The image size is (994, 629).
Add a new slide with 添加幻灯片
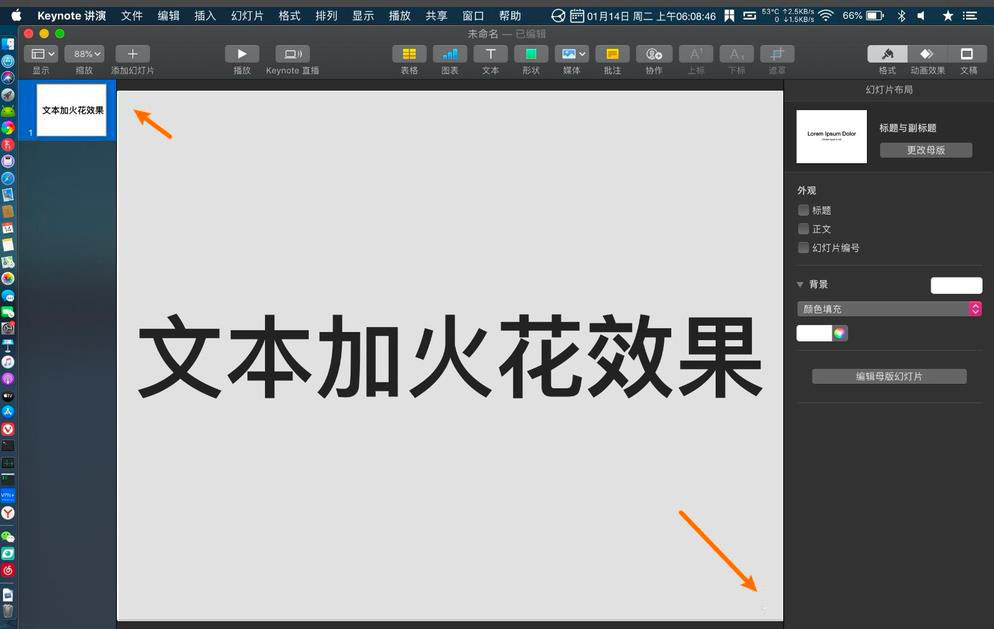click(131, 54)
